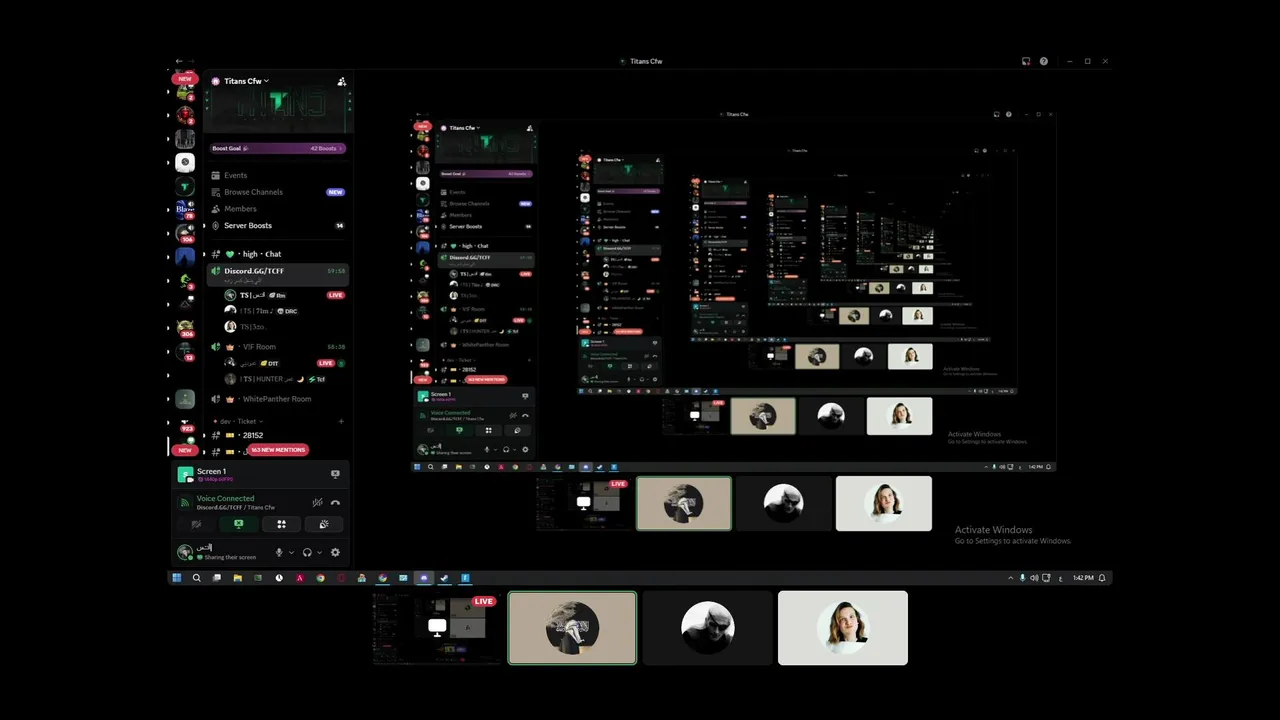
Task: Open the Screen 1 stream details
Action: 212,474
